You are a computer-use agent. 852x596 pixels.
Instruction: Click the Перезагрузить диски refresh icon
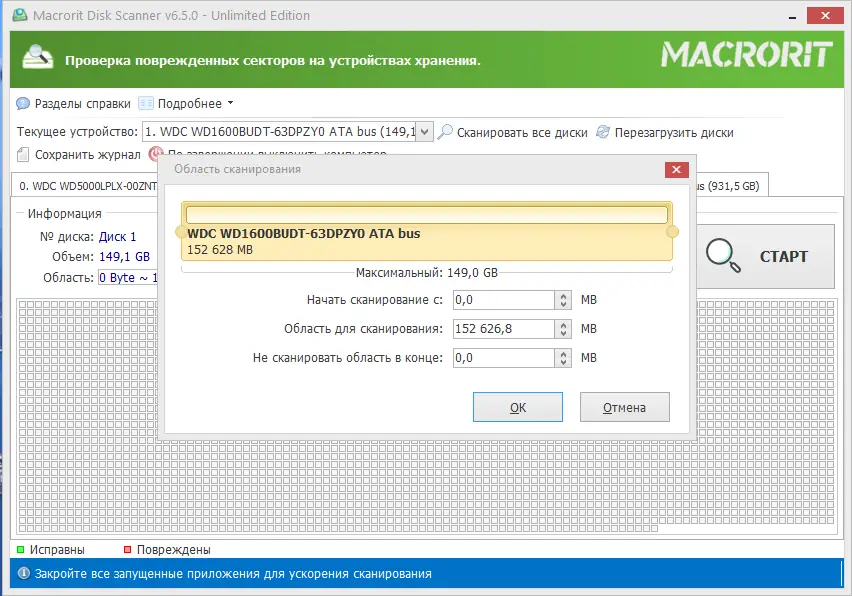tap(603, 132)
